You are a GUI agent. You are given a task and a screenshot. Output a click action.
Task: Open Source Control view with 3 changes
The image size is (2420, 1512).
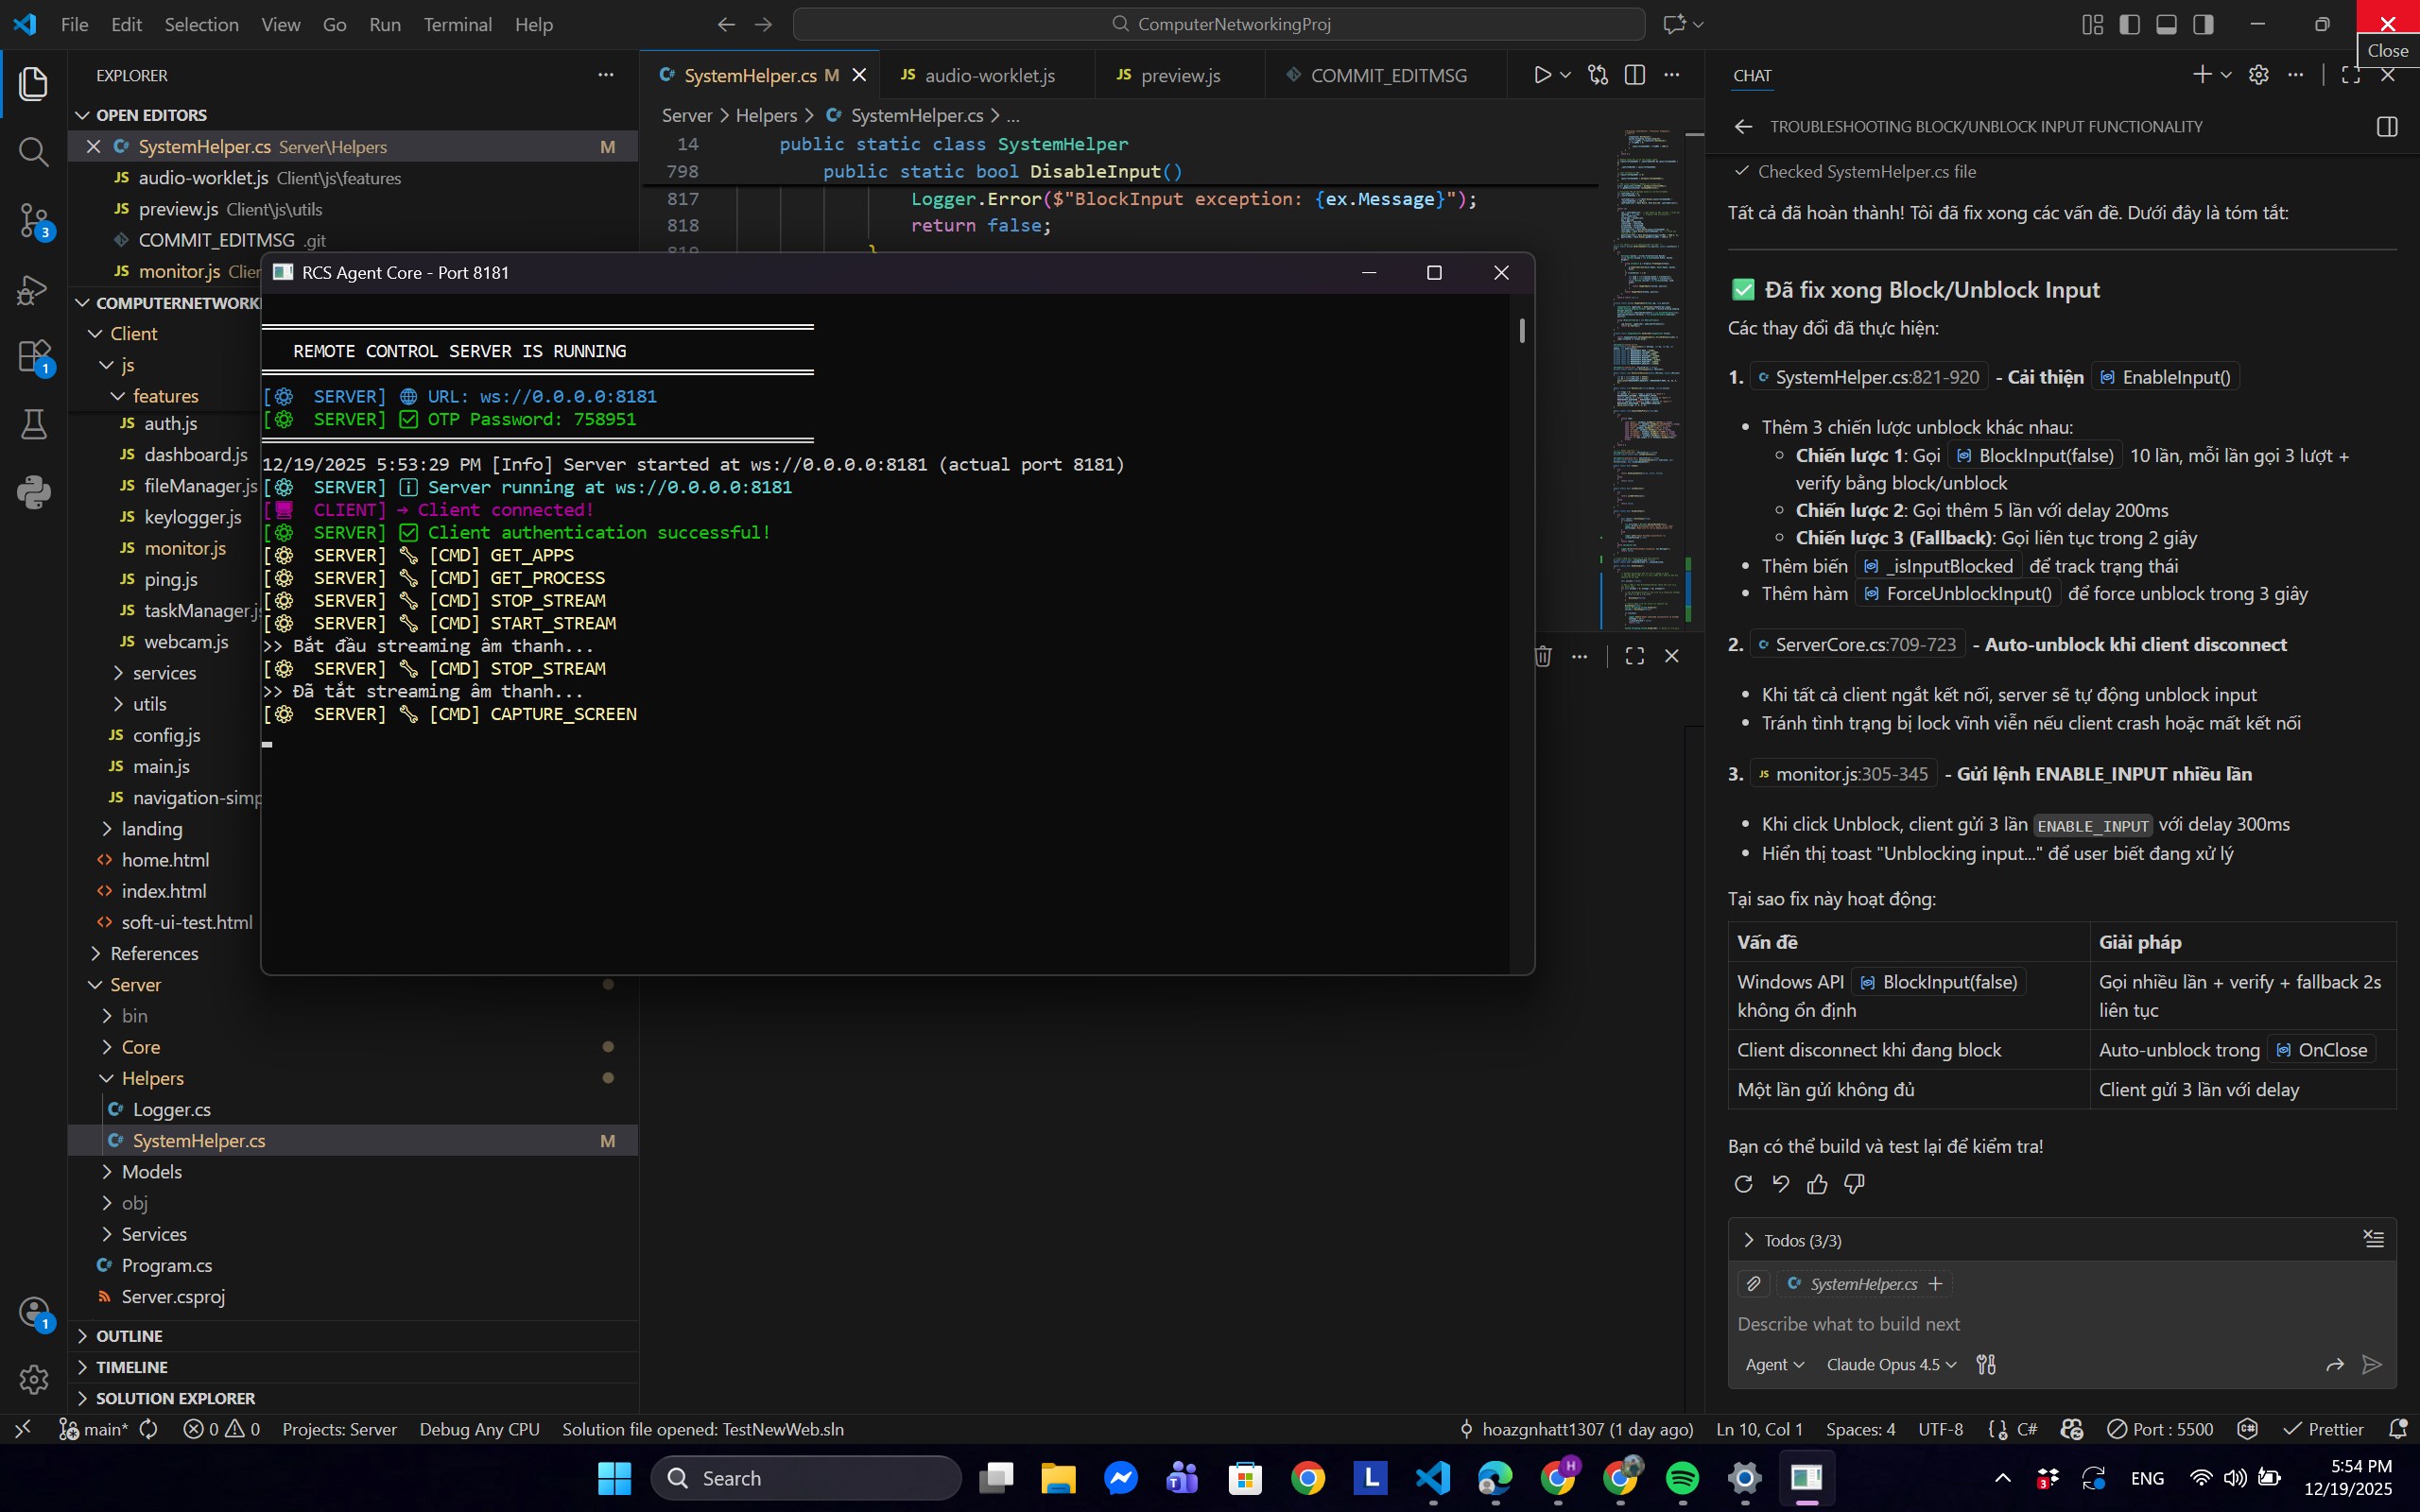33,221
